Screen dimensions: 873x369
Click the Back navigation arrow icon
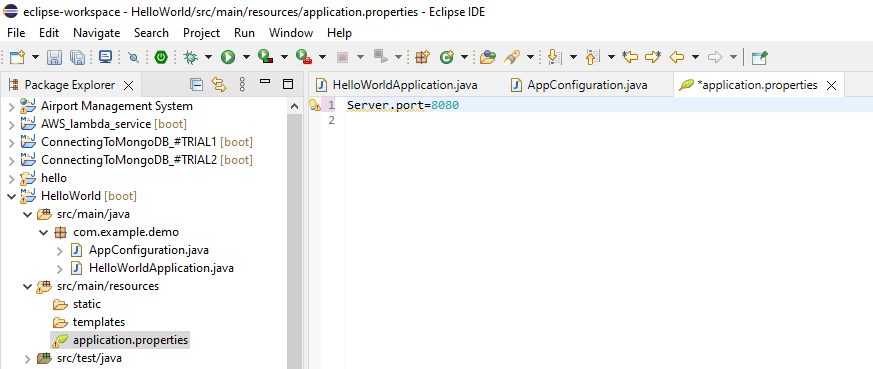click(676, 57)
